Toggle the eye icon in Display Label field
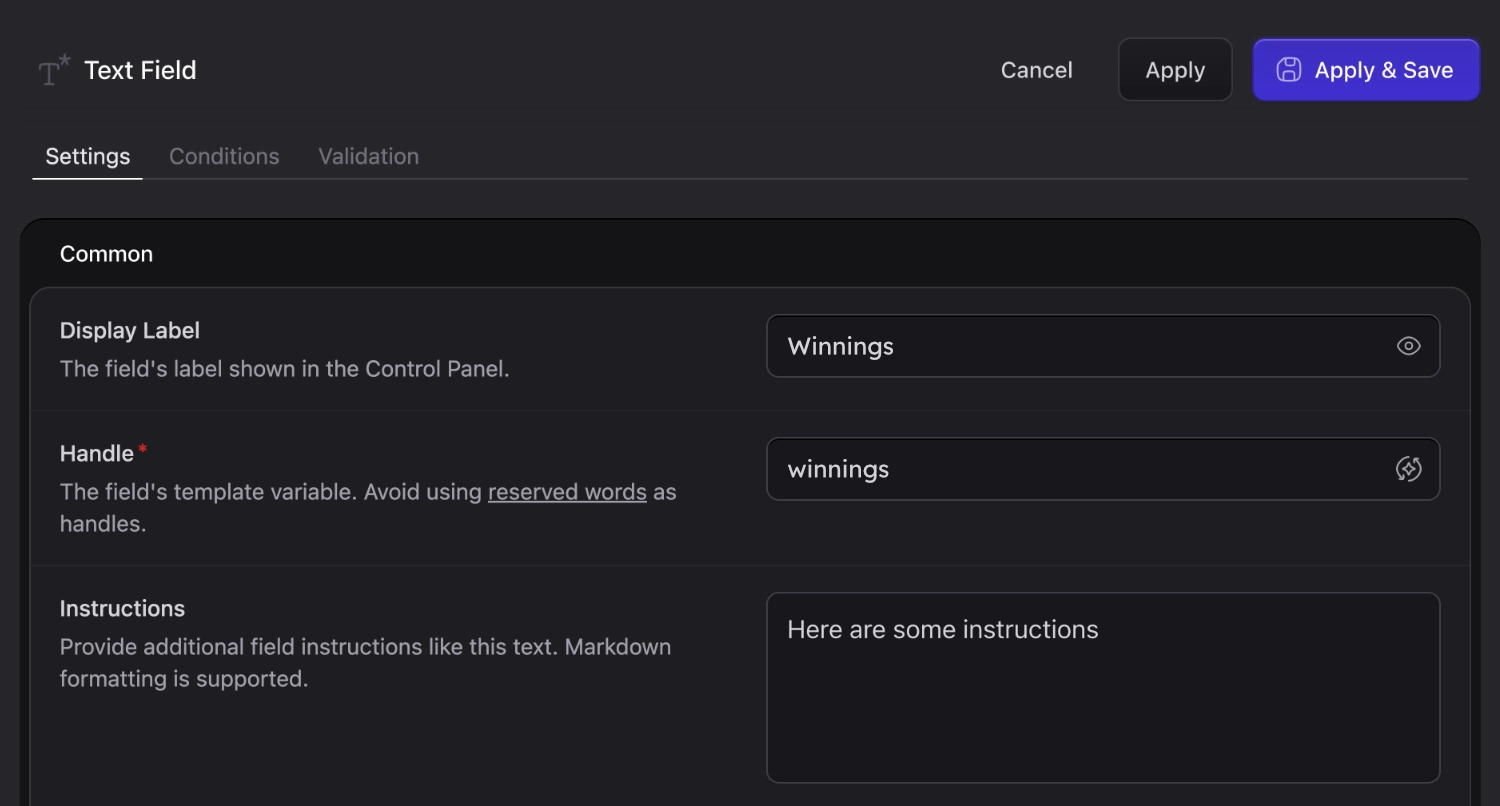Screen dimensions: 1500x806 click(x=1408, y=346)
